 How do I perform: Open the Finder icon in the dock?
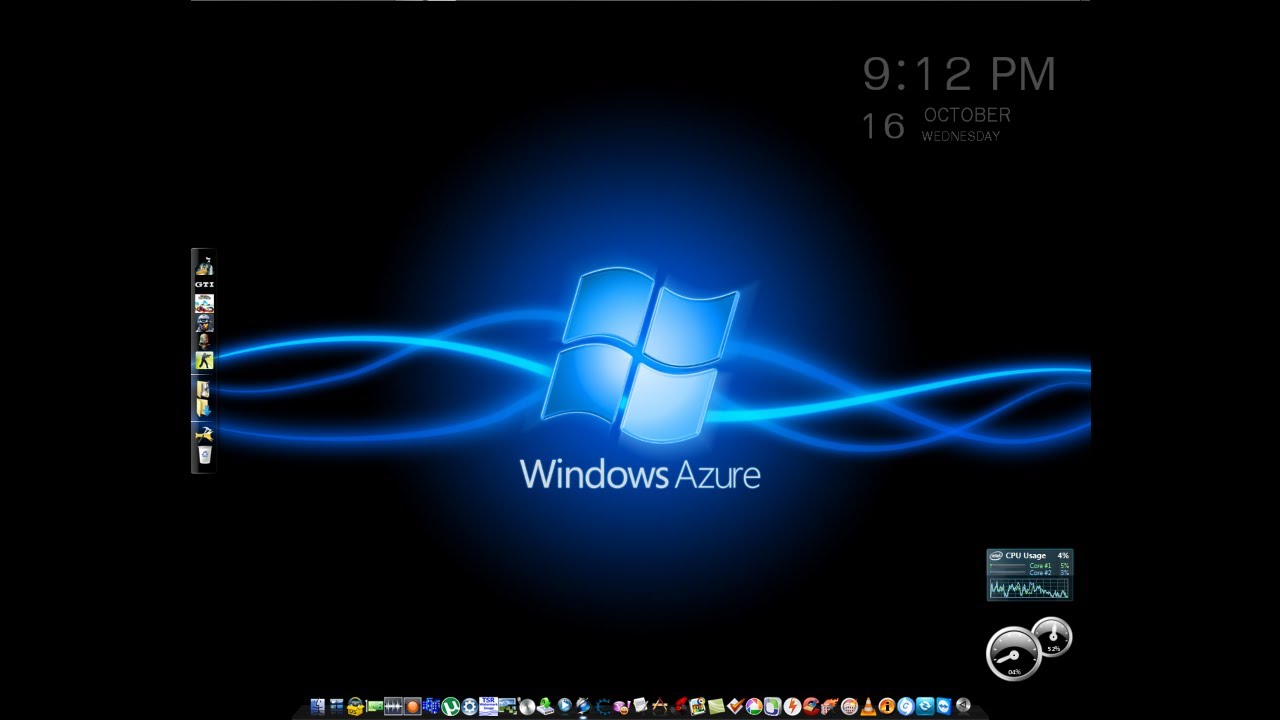318,706
